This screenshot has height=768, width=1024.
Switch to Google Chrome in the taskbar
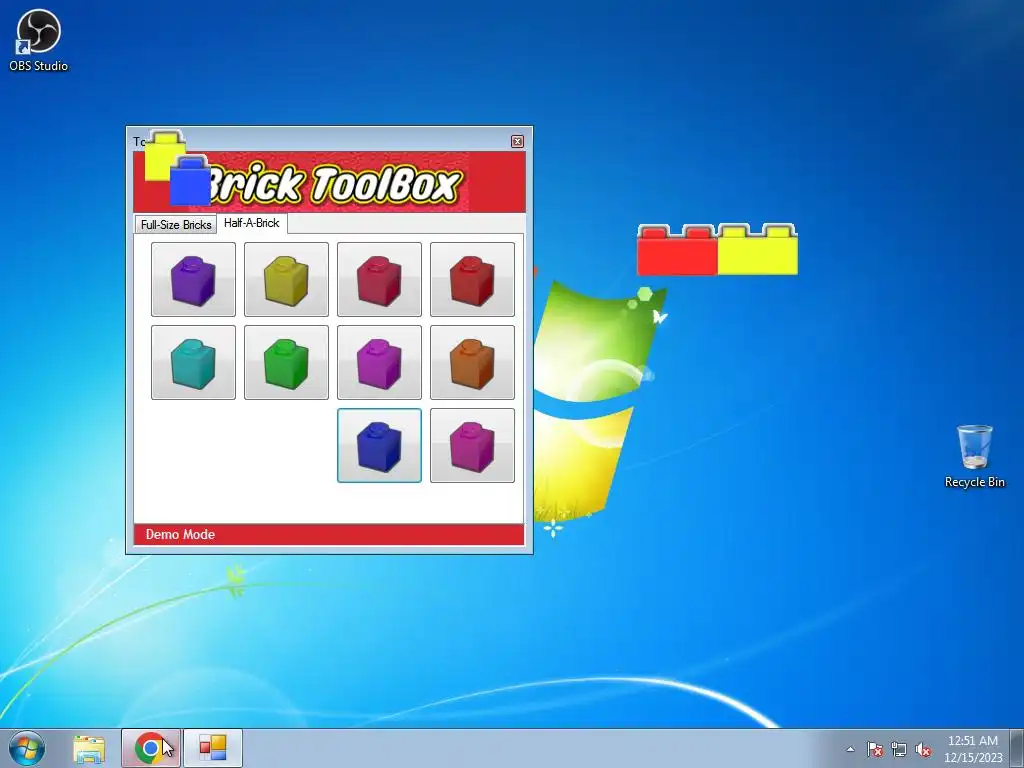[x=150, y=748]
